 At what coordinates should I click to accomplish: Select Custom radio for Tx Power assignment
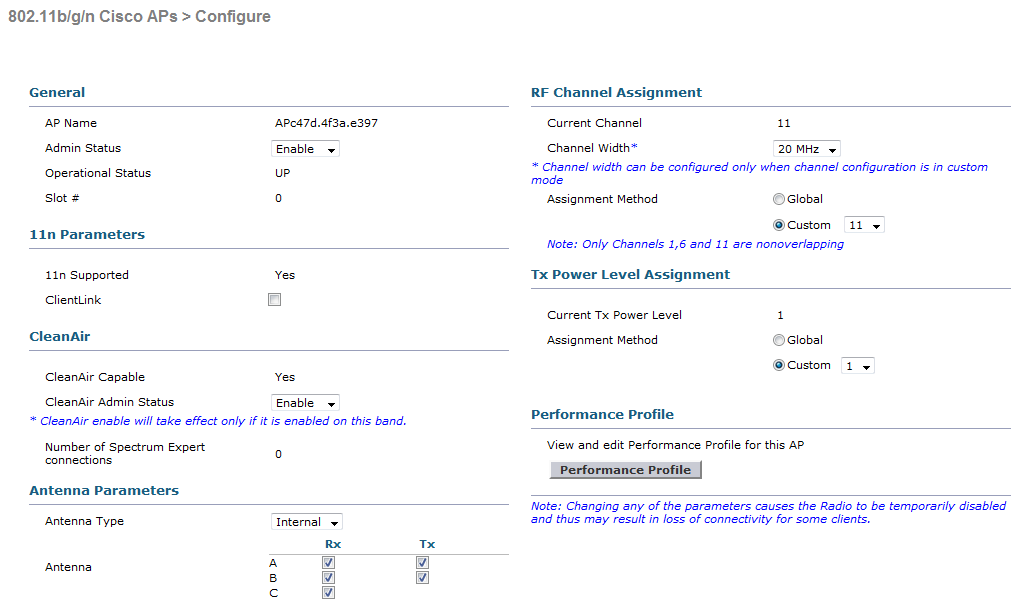[779, 365]
